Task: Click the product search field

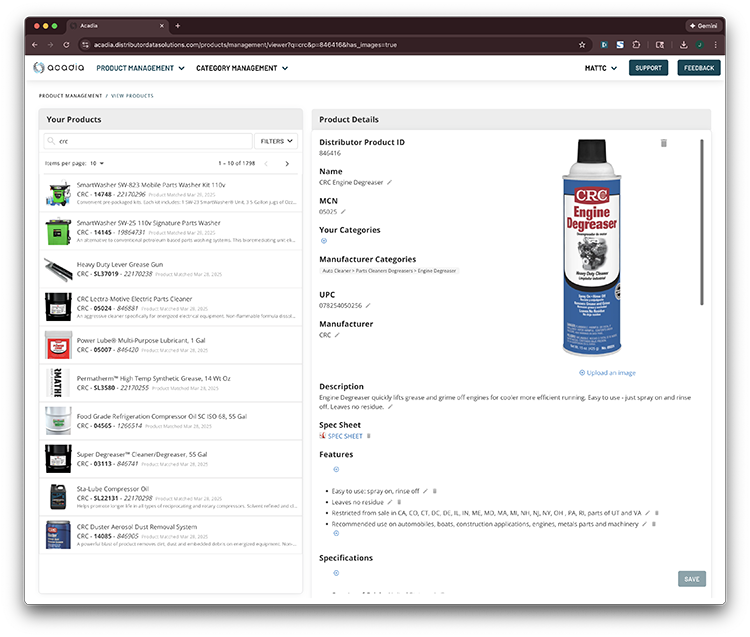Action: coord(148,141)
